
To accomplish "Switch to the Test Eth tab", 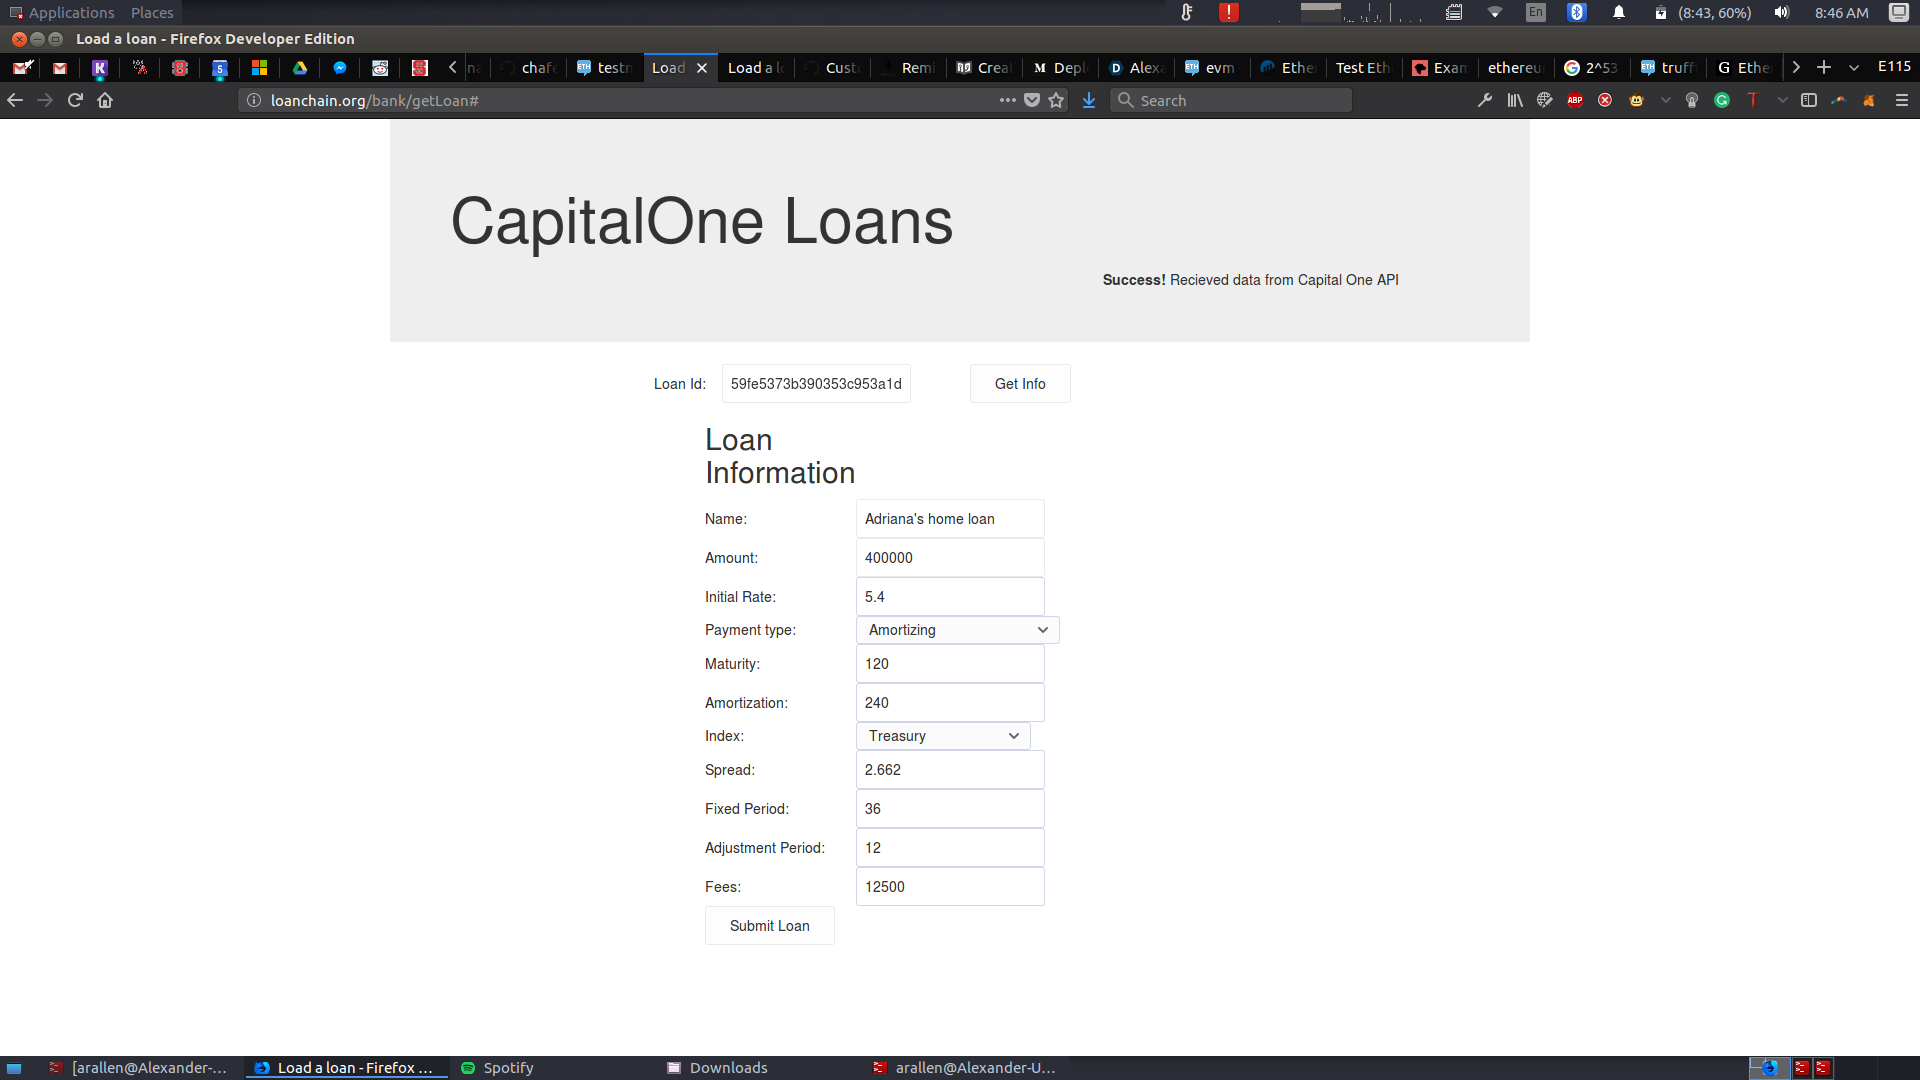I will click(x=1362, y=67).
